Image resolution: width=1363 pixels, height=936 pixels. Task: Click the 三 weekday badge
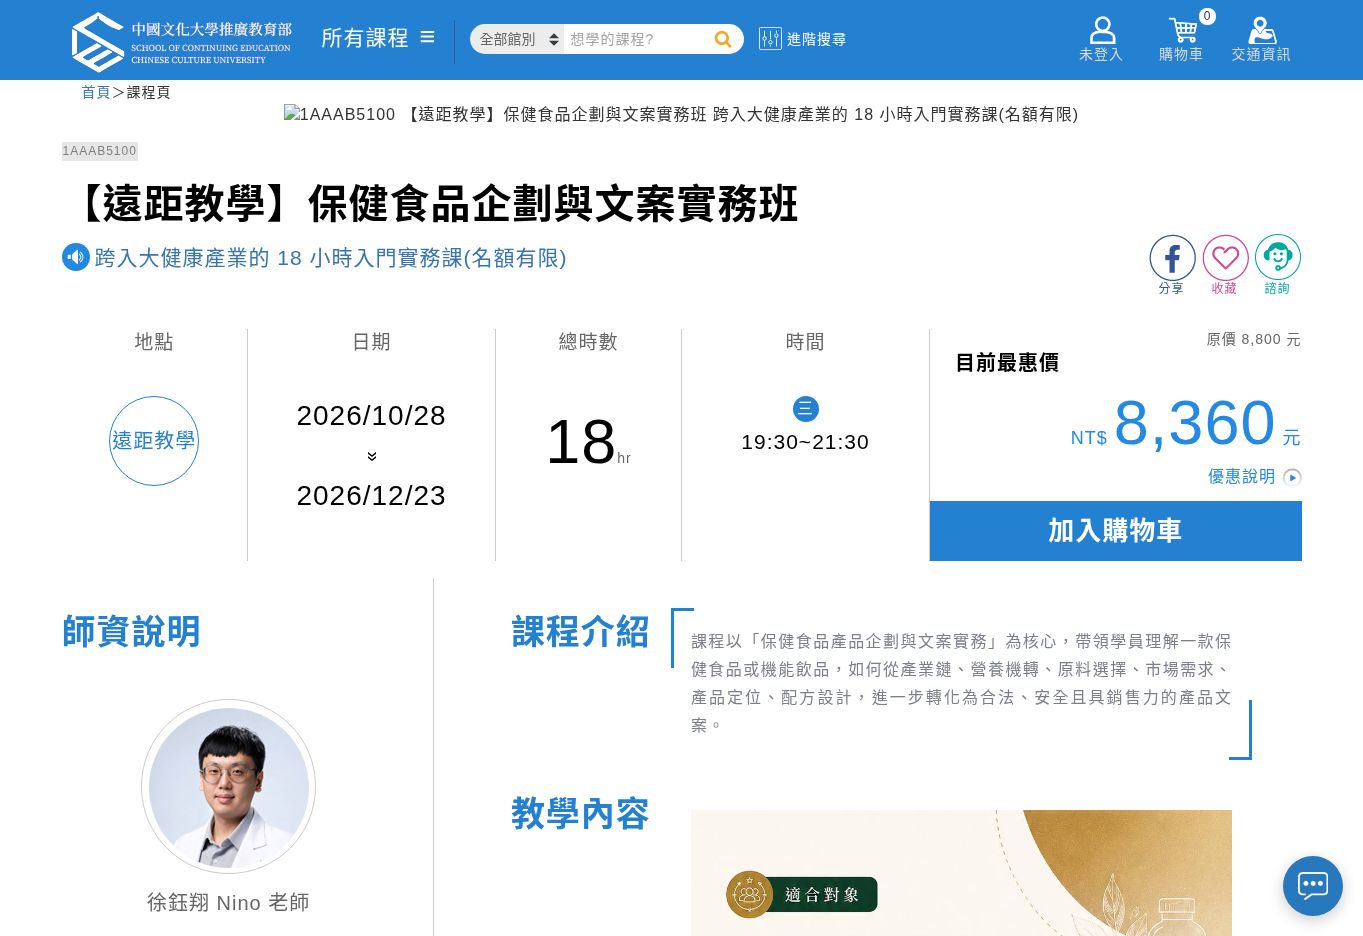tap(806, 409)
